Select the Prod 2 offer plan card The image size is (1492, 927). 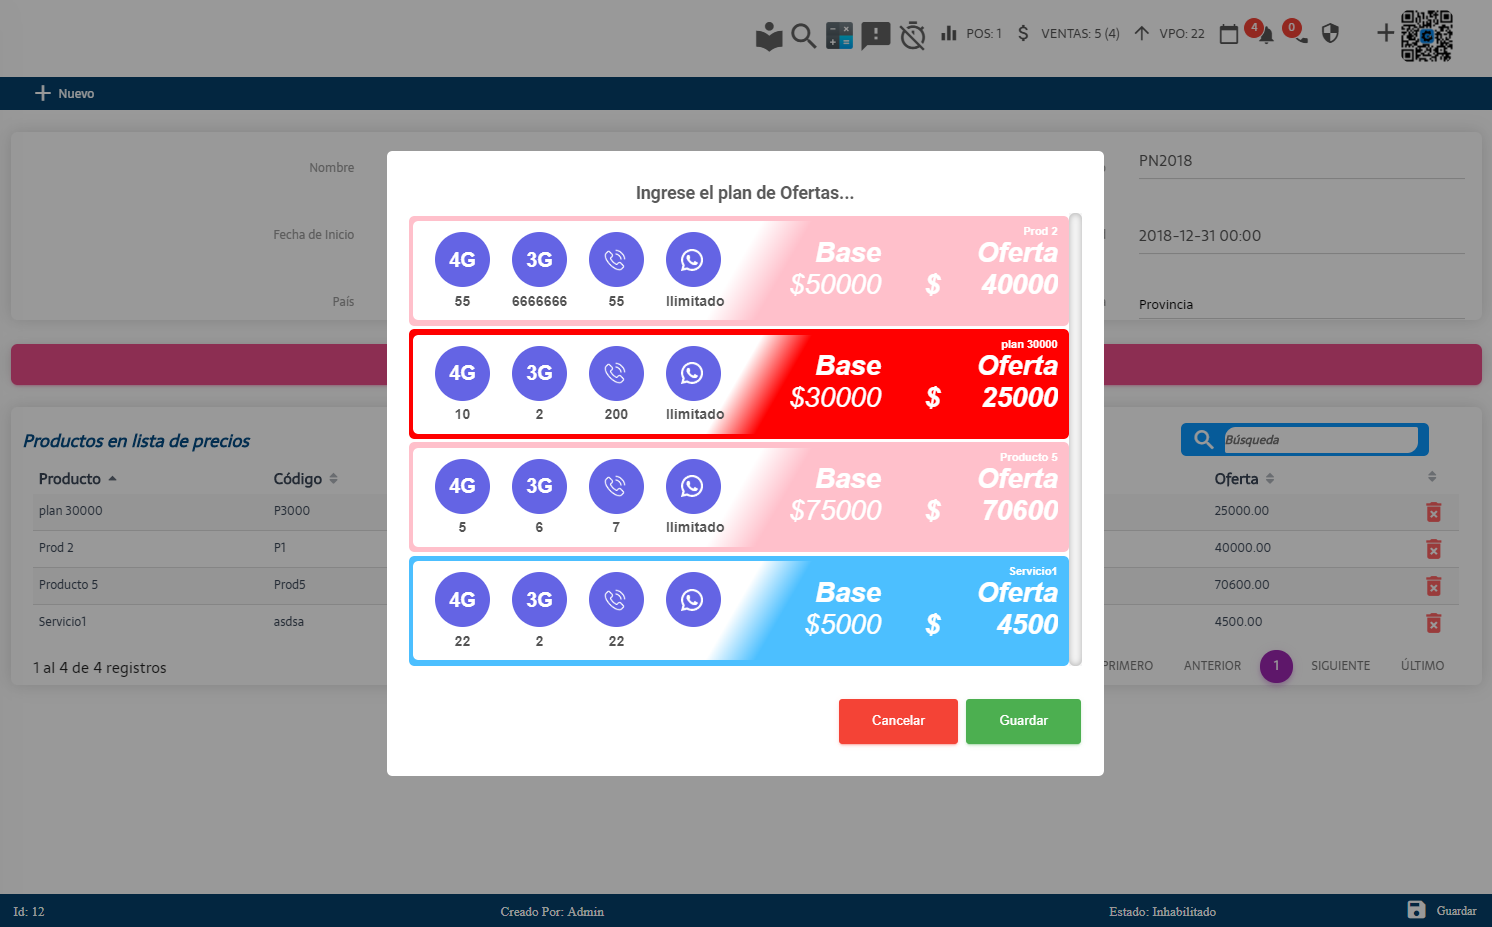pyautogui.click(x=739, y=270)
